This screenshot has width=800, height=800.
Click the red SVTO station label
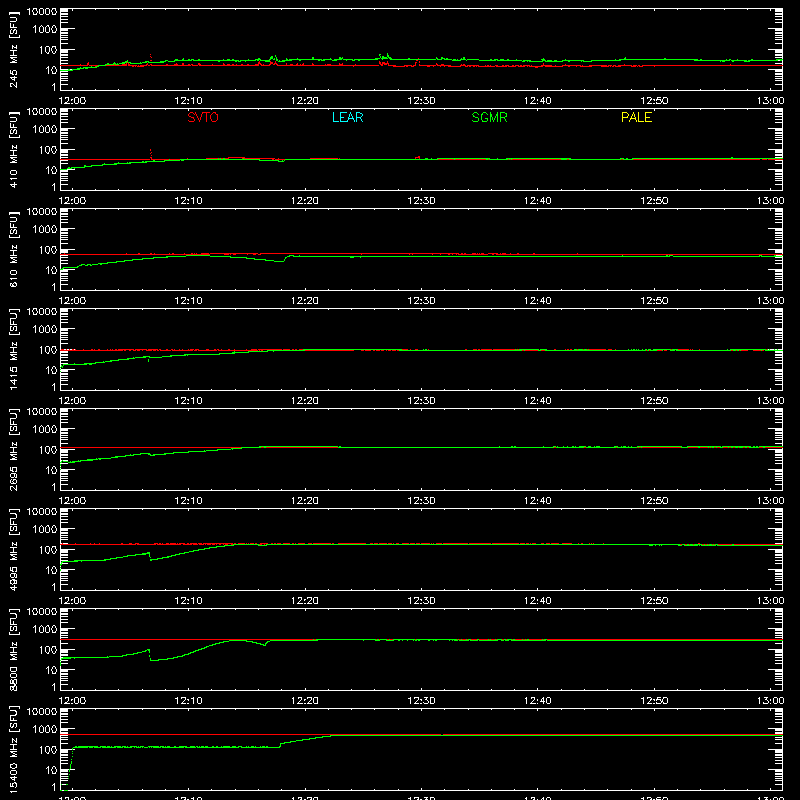203,117
